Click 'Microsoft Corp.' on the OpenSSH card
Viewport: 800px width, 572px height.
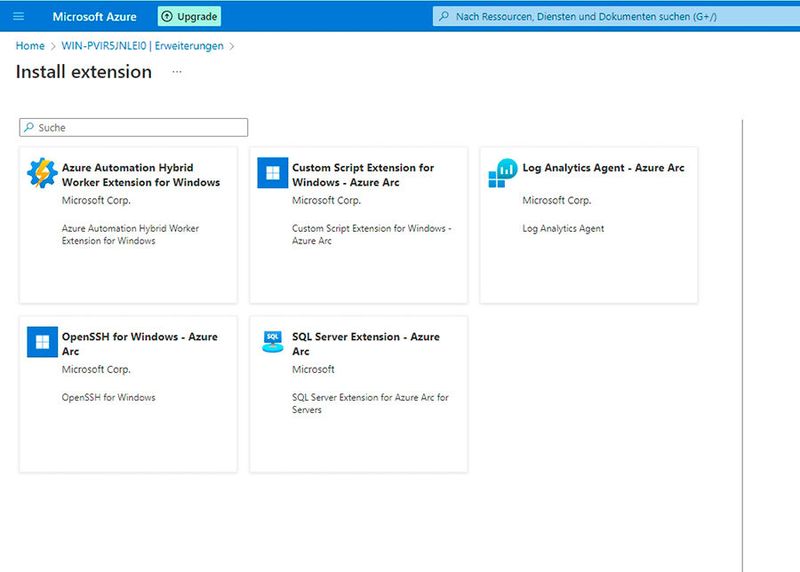pos(96,369)
